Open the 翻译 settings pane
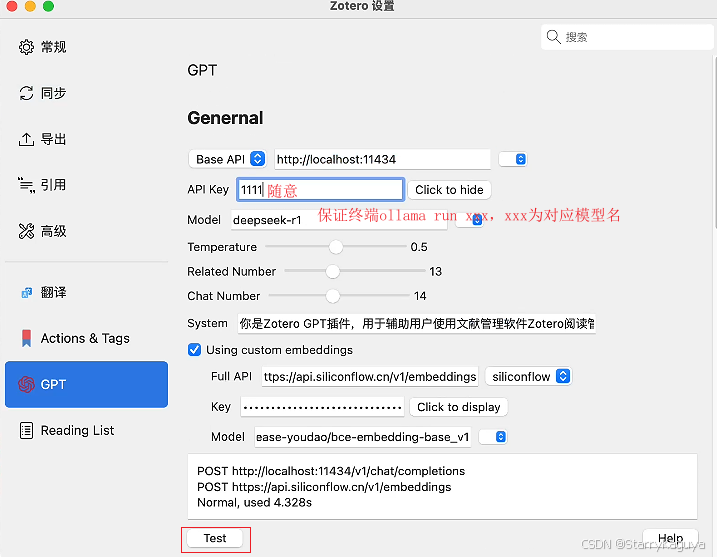Viewport: 717px width, 557px height. pos(86,292)
